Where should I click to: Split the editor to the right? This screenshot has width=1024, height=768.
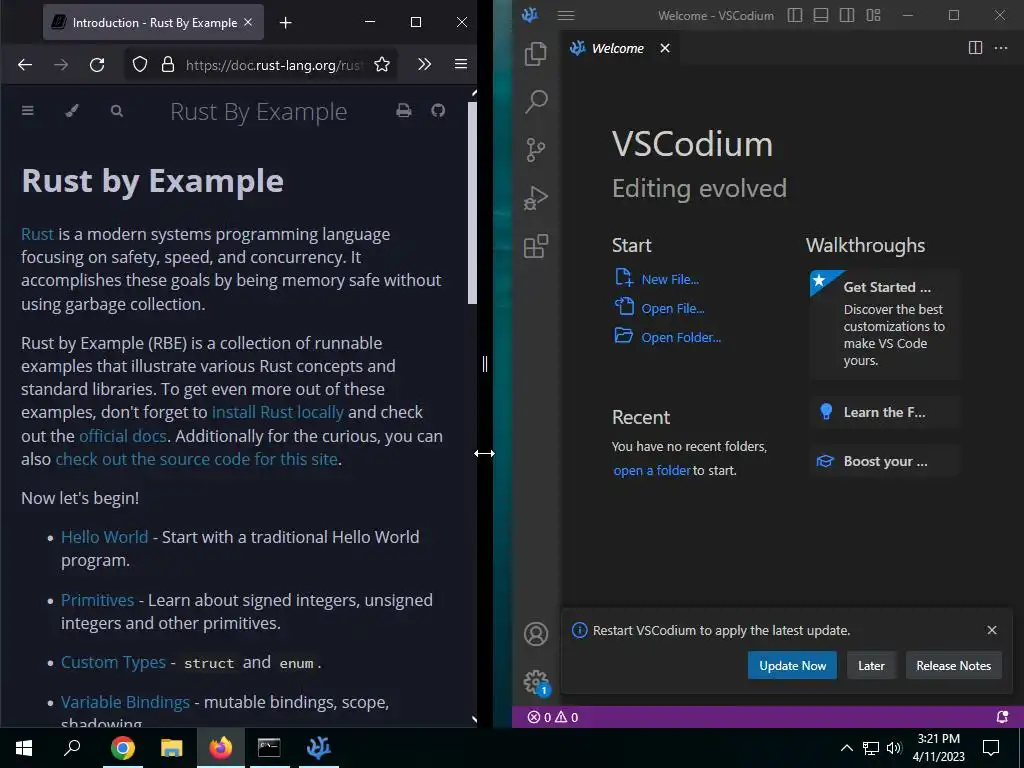click(x=975, y=48)
